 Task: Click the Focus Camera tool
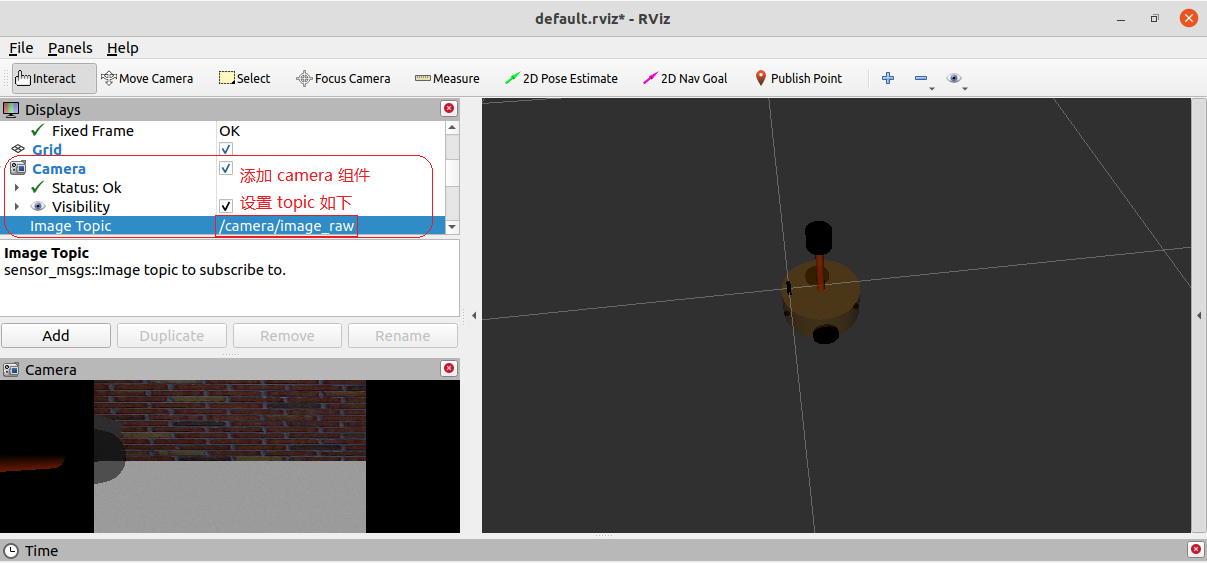coord(343,78)
